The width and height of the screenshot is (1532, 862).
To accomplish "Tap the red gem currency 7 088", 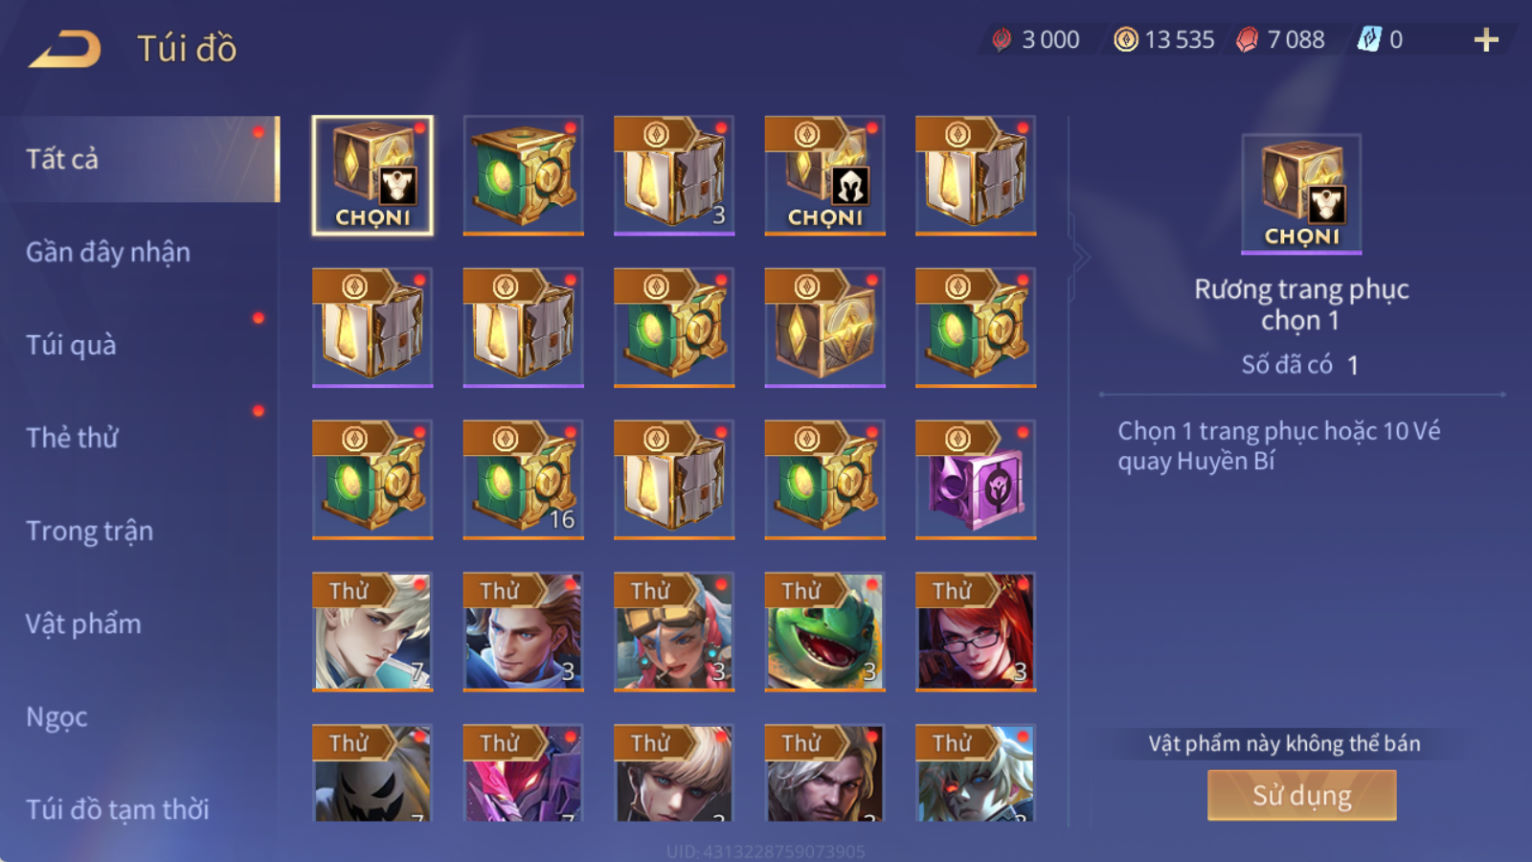I will 1280,40.
